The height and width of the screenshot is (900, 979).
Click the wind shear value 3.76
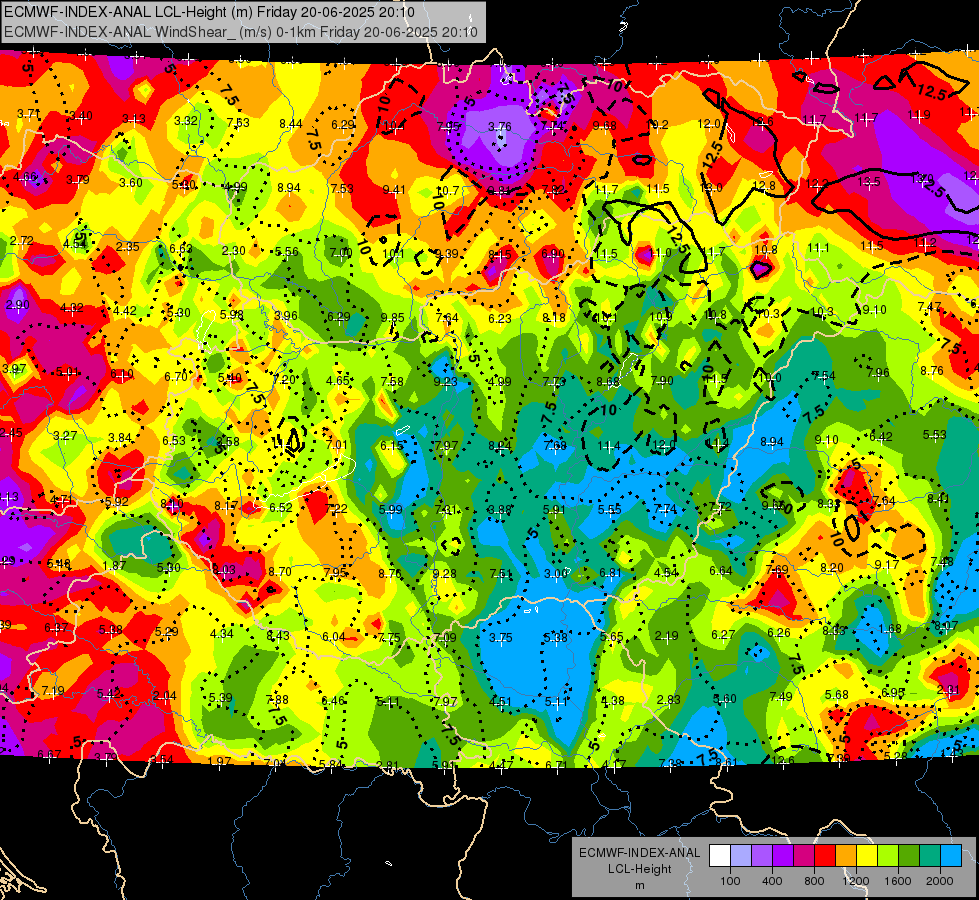(499, 126)
